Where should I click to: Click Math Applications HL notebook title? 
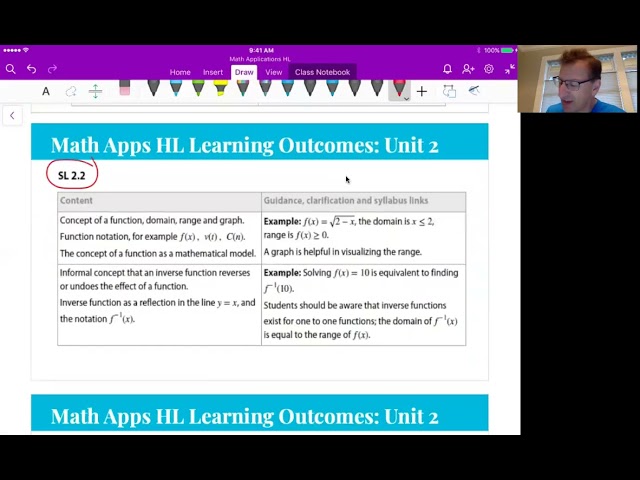pos(260,59)
